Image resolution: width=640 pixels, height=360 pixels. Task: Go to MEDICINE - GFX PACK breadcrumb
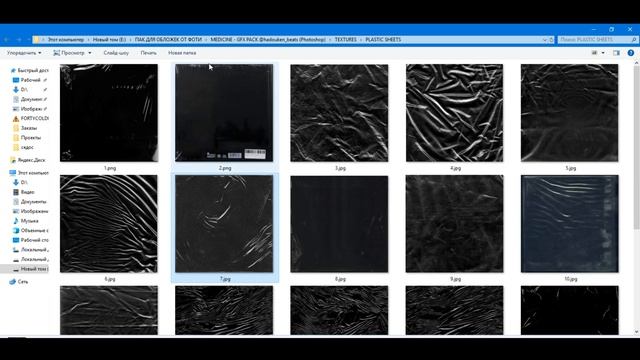(268, 40)
